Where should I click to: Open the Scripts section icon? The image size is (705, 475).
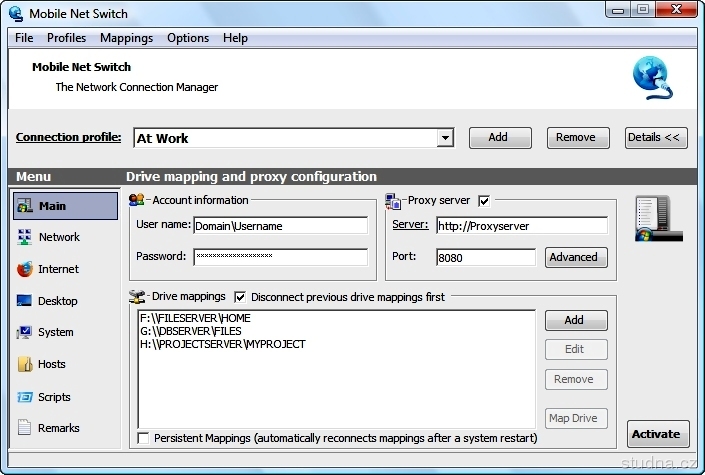pyautogui.click(x=24, y=397)
